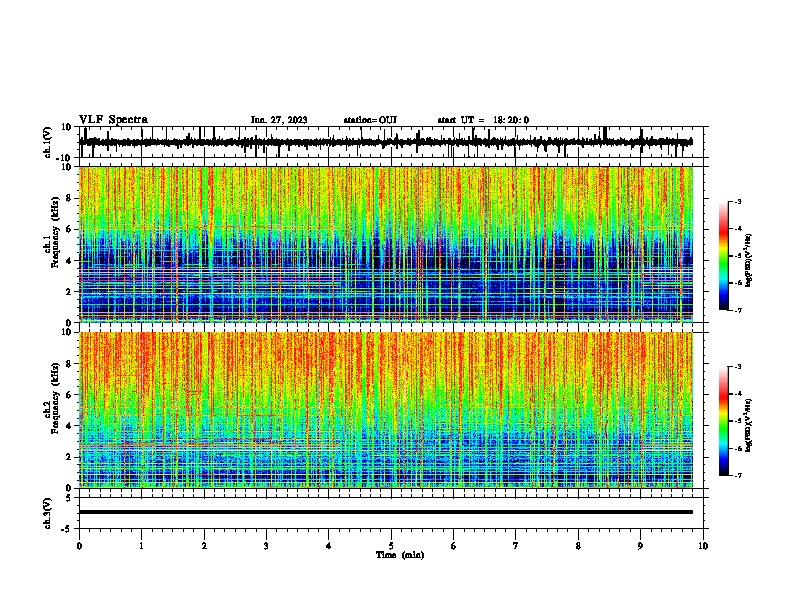Click the "6" kHz tick of ch.2 spectrogram

(69, 395)
